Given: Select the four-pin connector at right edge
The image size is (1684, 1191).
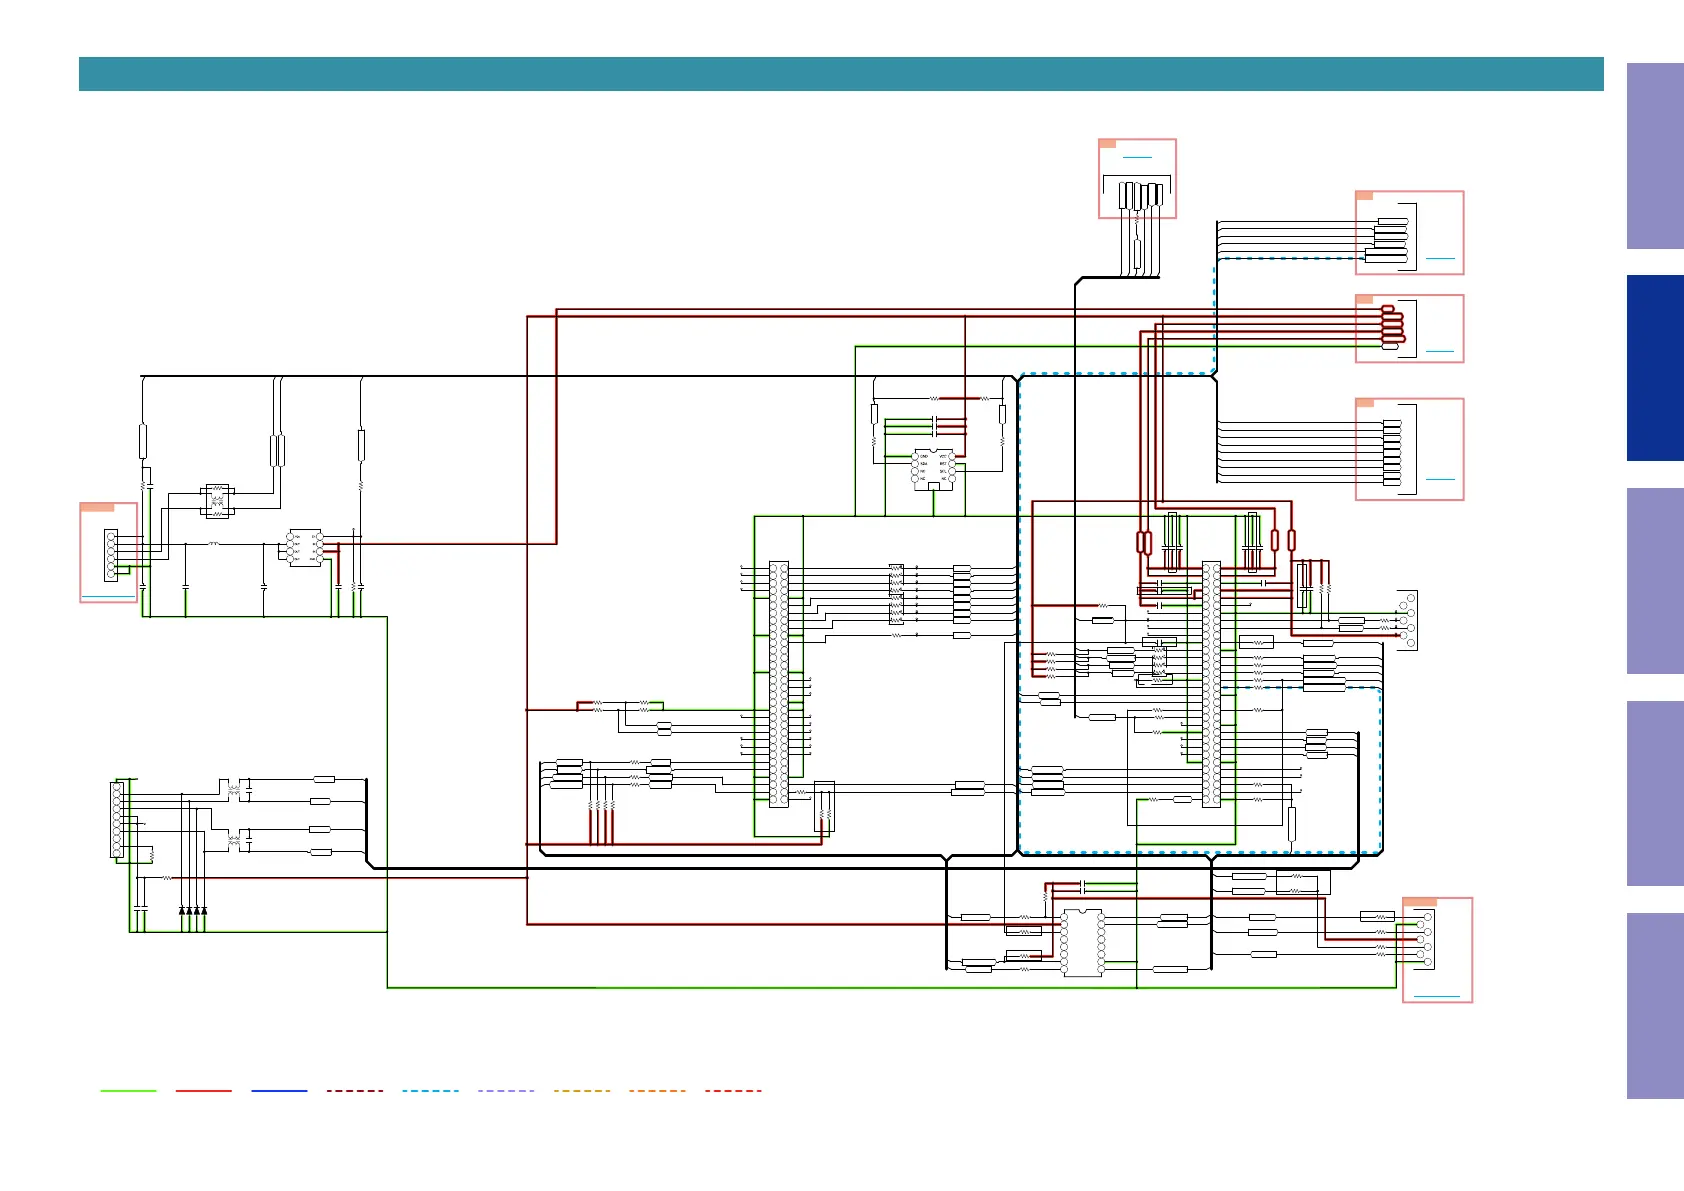Looking at the screenshot, I should tap(1407, 620).
